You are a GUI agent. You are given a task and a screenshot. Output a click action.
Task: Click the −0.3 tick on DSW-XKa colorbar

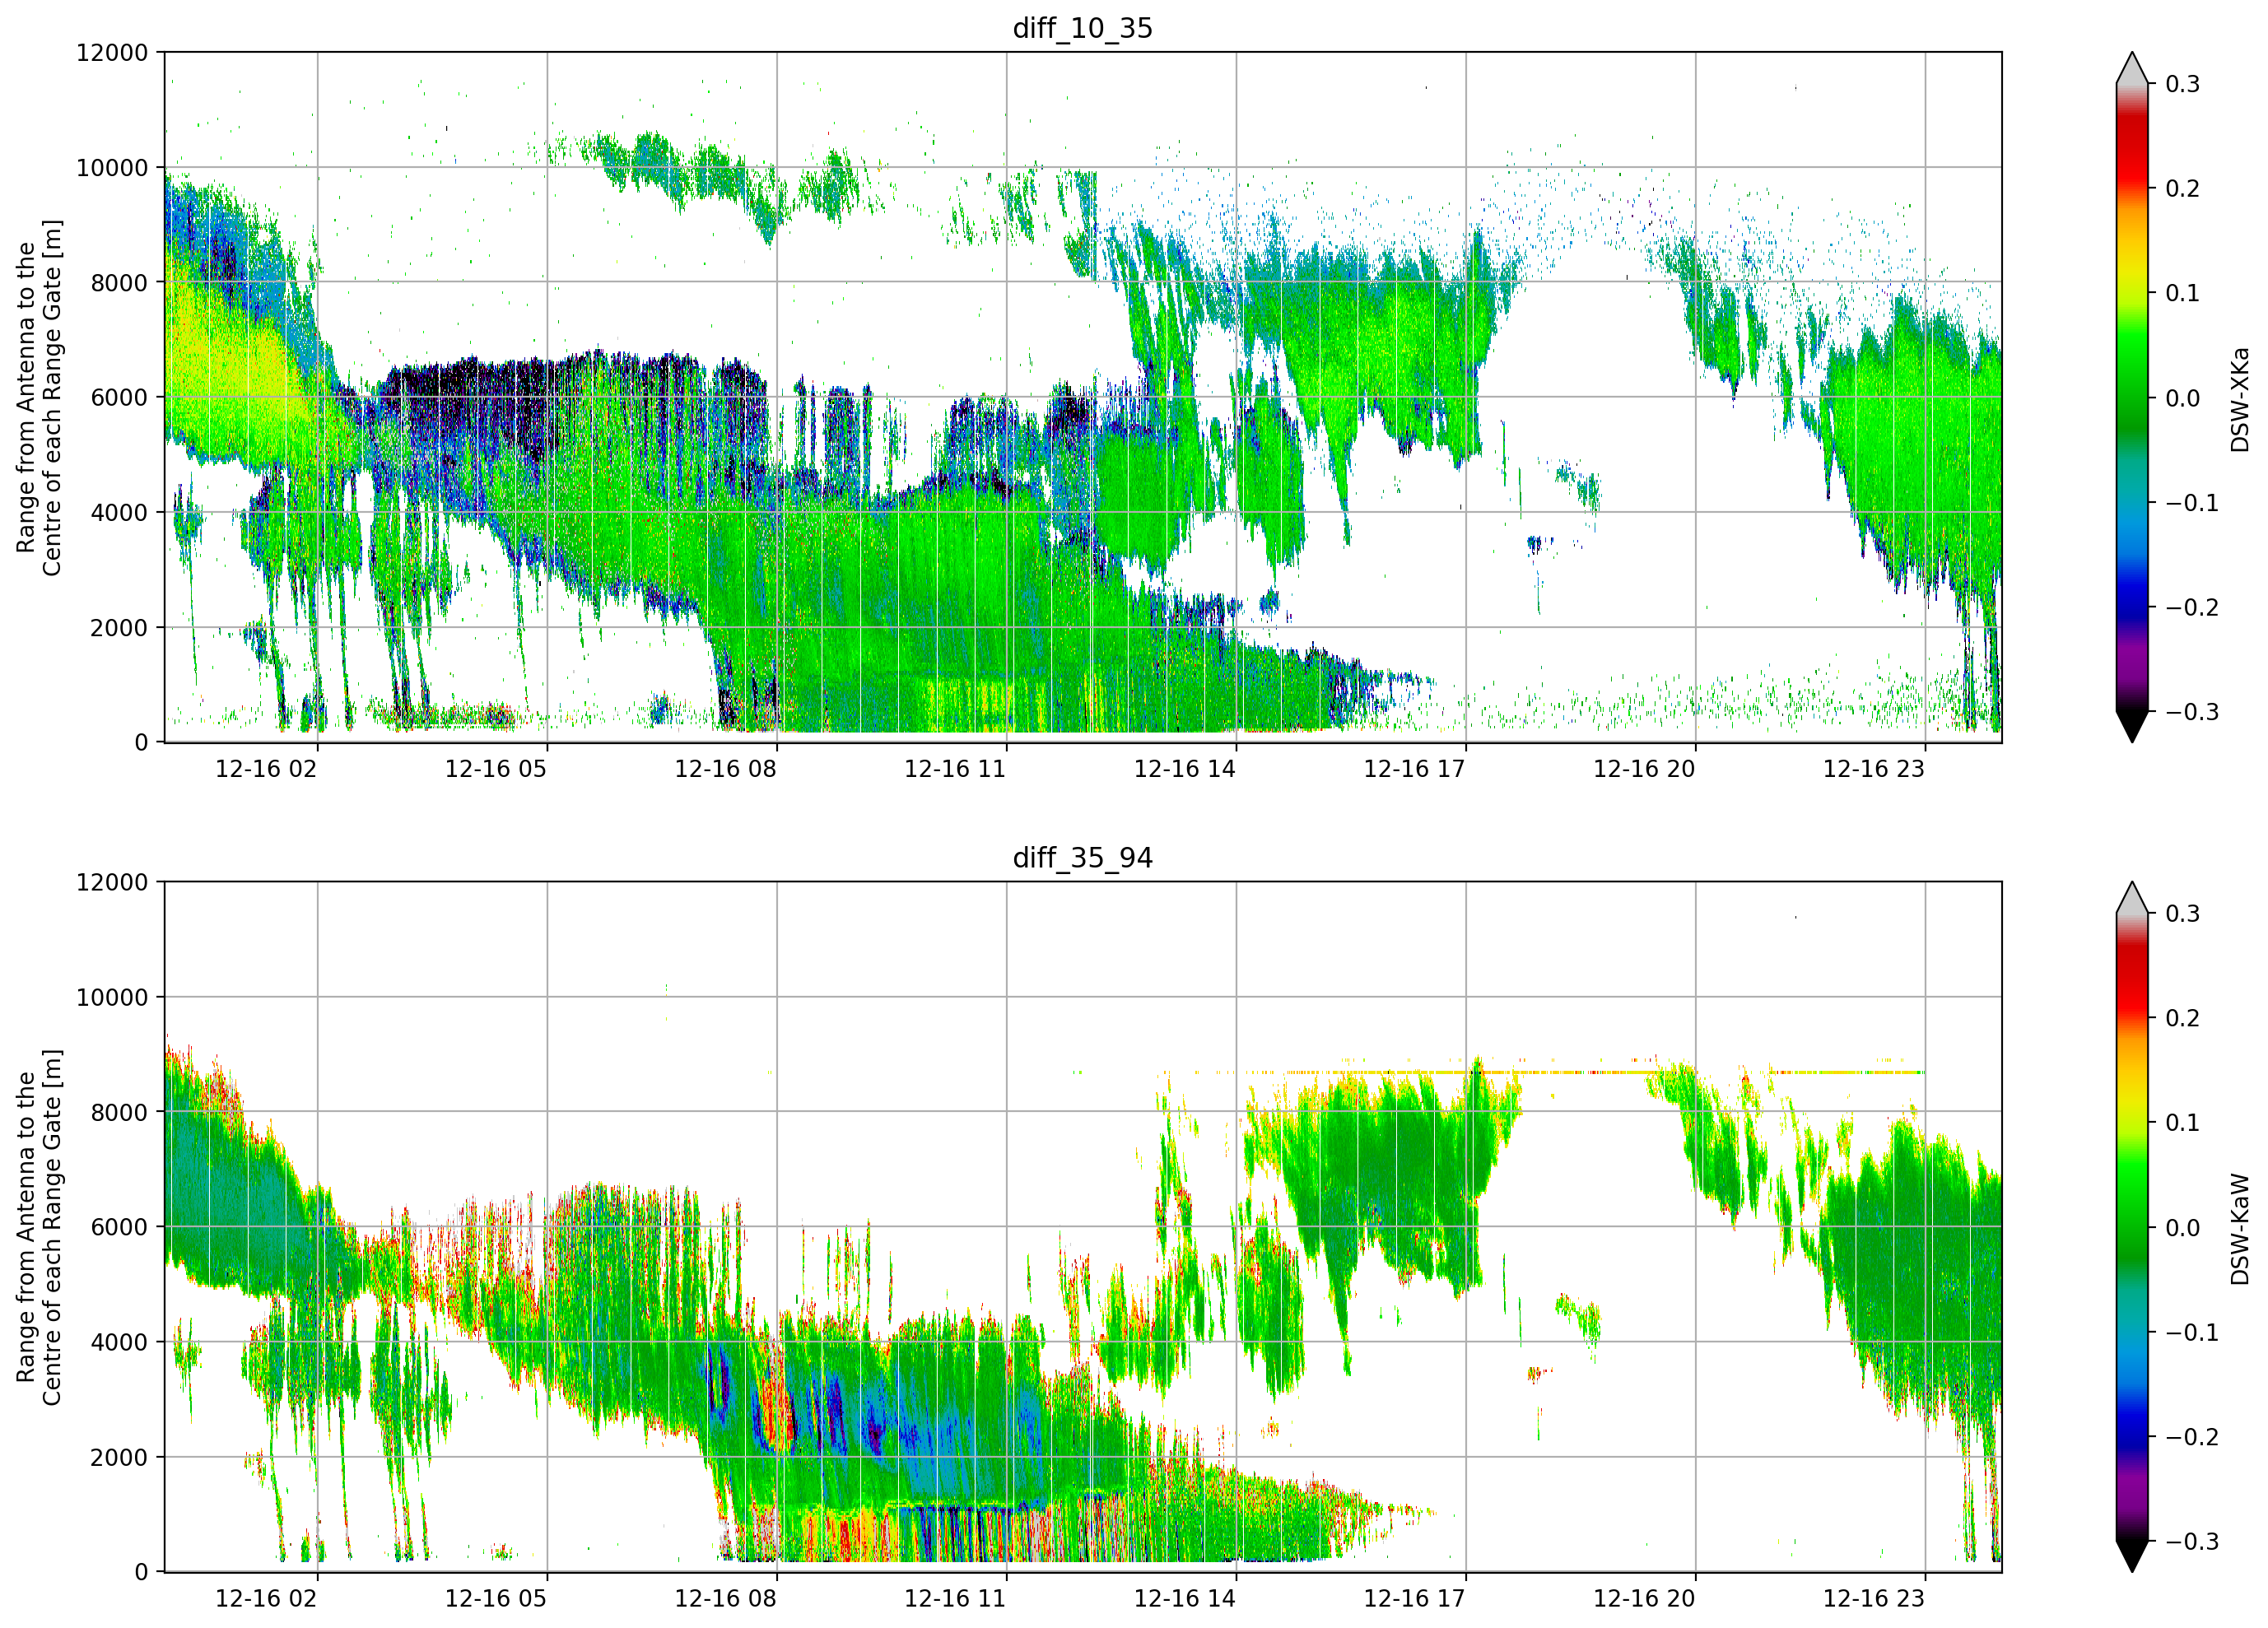coord(2192,712)
